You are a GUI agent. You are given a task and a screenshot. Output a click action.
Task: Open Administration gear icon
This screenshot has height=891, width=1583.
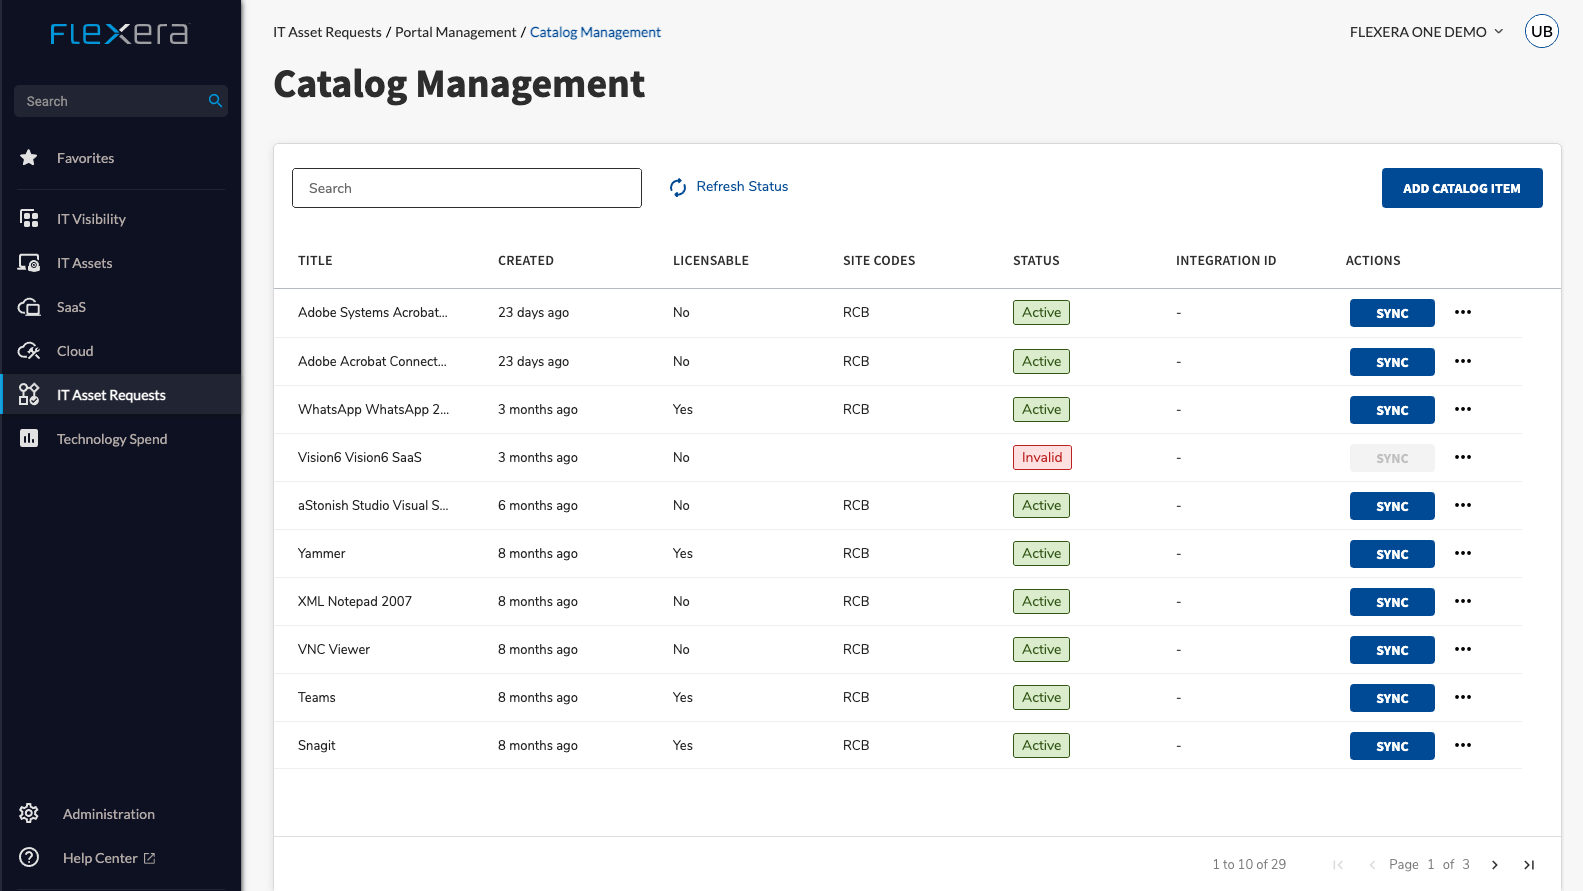29,814
